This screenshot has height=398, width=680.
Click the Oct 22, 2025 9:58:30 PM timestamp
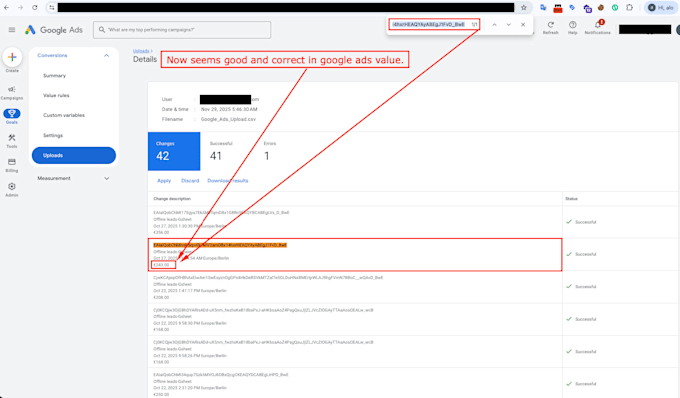pyautogui.click(x=190, y=323)
